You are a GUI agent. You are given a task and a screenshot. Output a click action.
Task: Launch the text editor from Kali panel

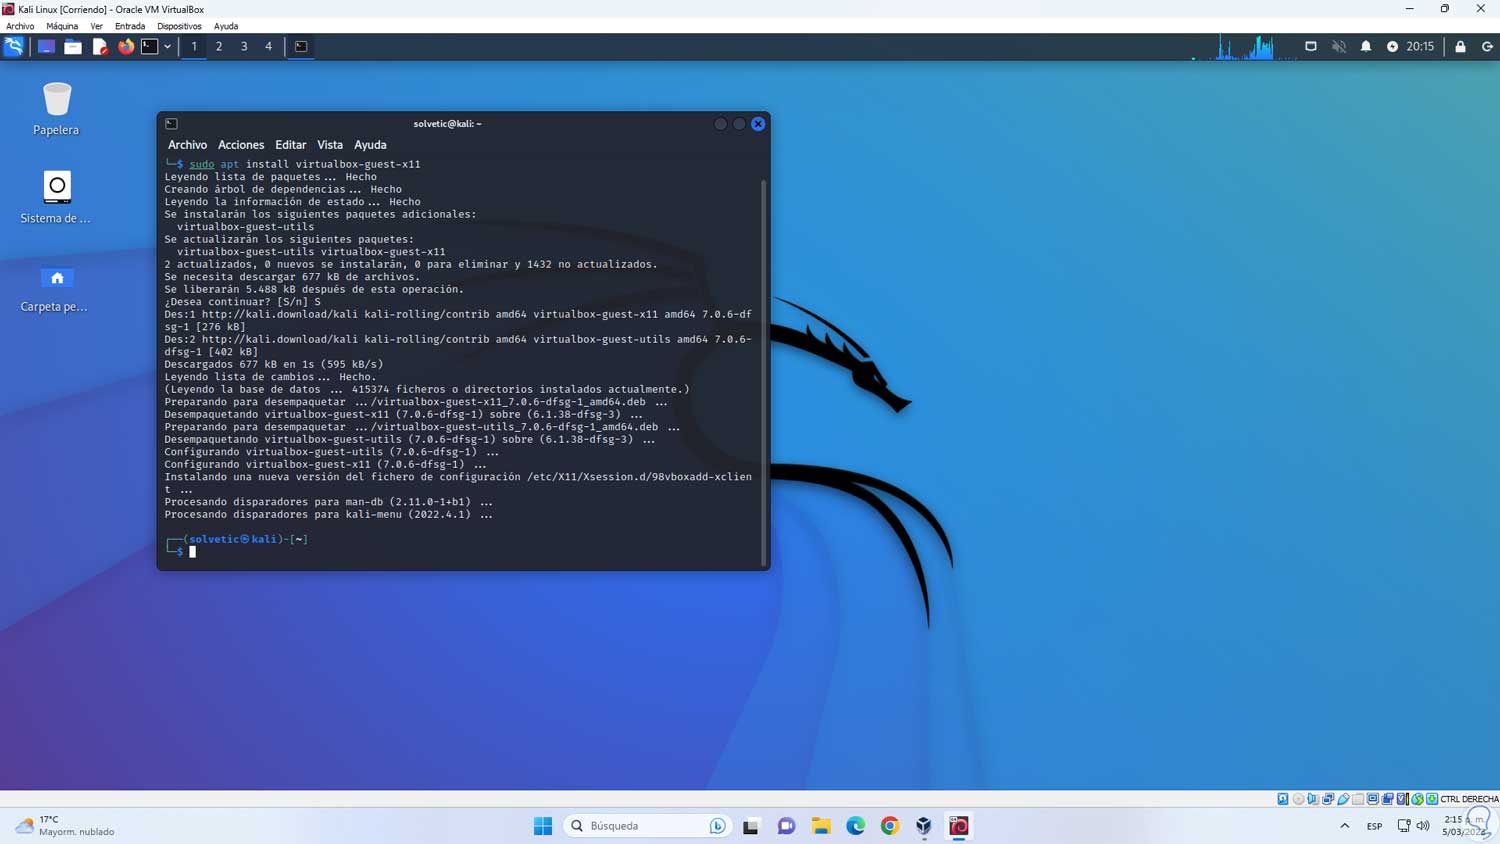click(x=100, y=46)
